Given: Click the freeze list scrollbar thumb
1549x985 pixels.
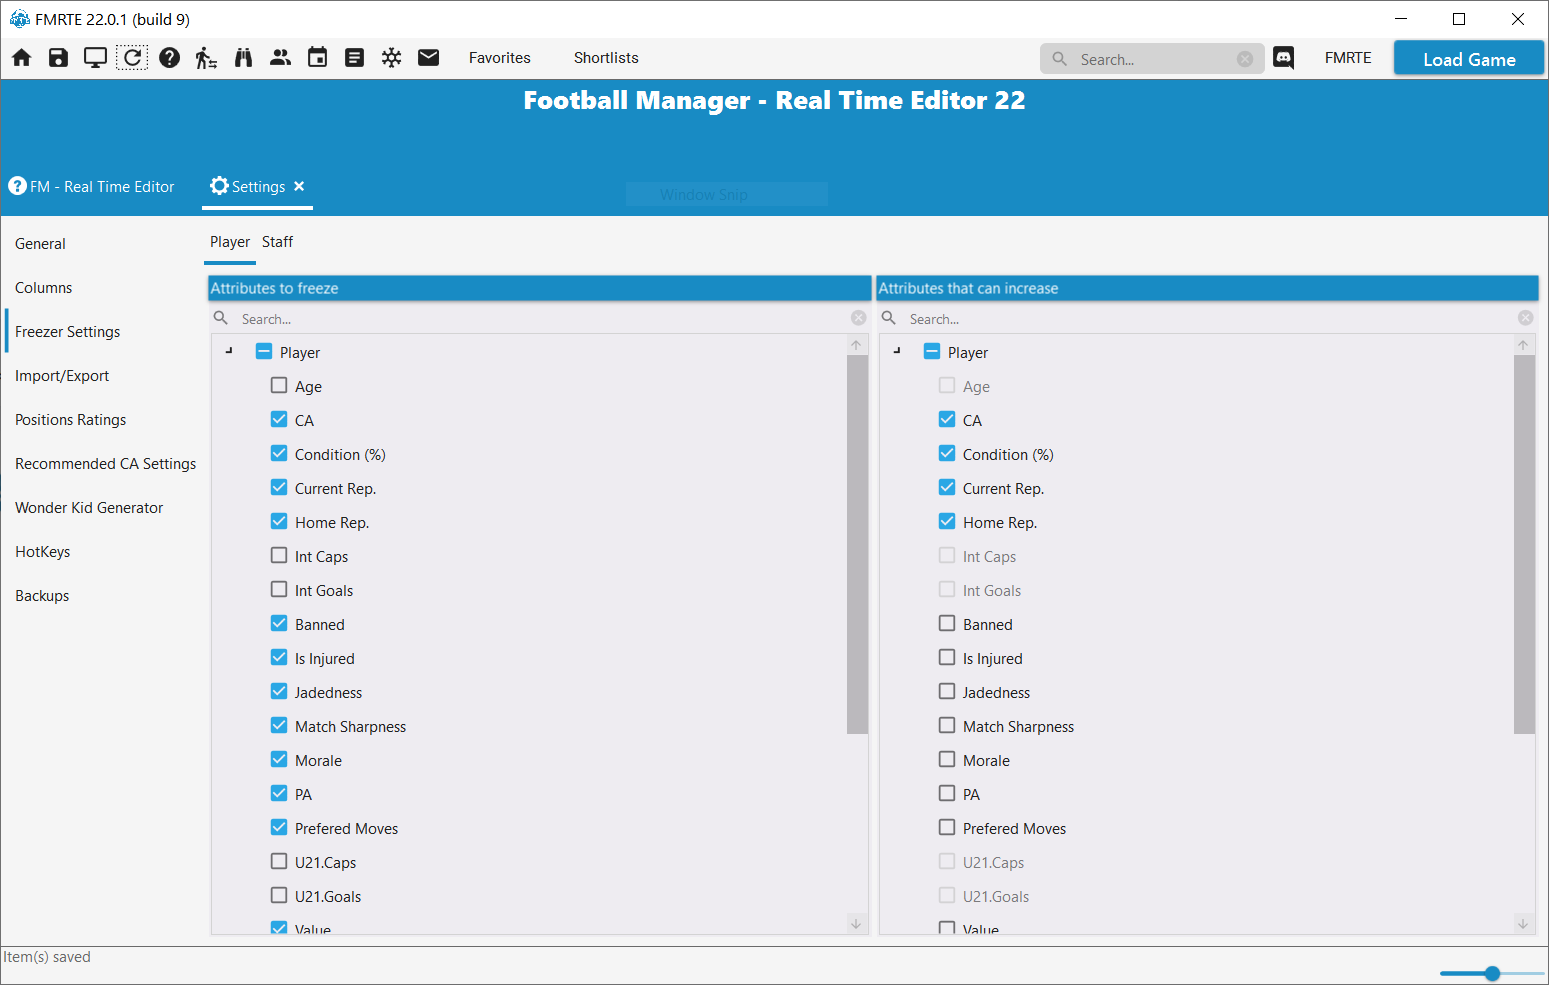Looking at the screenshot, I should [857, 544].
